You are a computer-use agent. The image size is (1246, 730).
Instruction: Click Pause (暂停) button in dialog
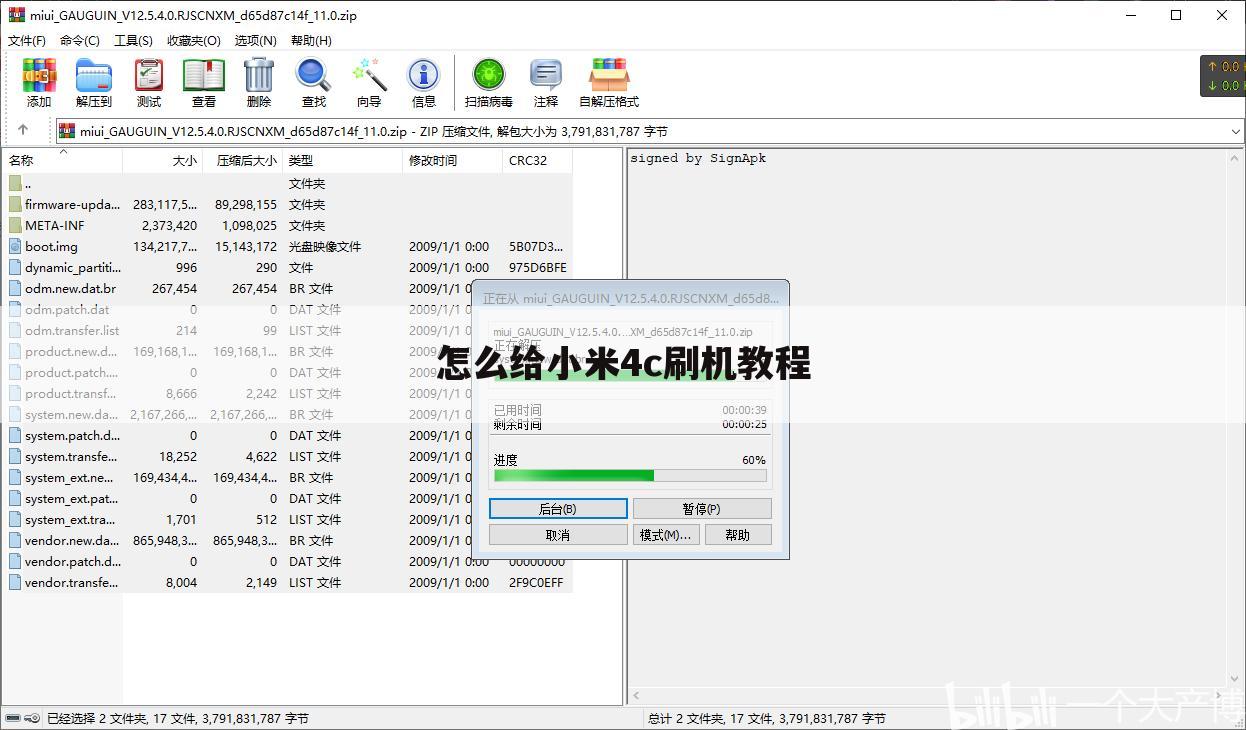tap(702, 509)
